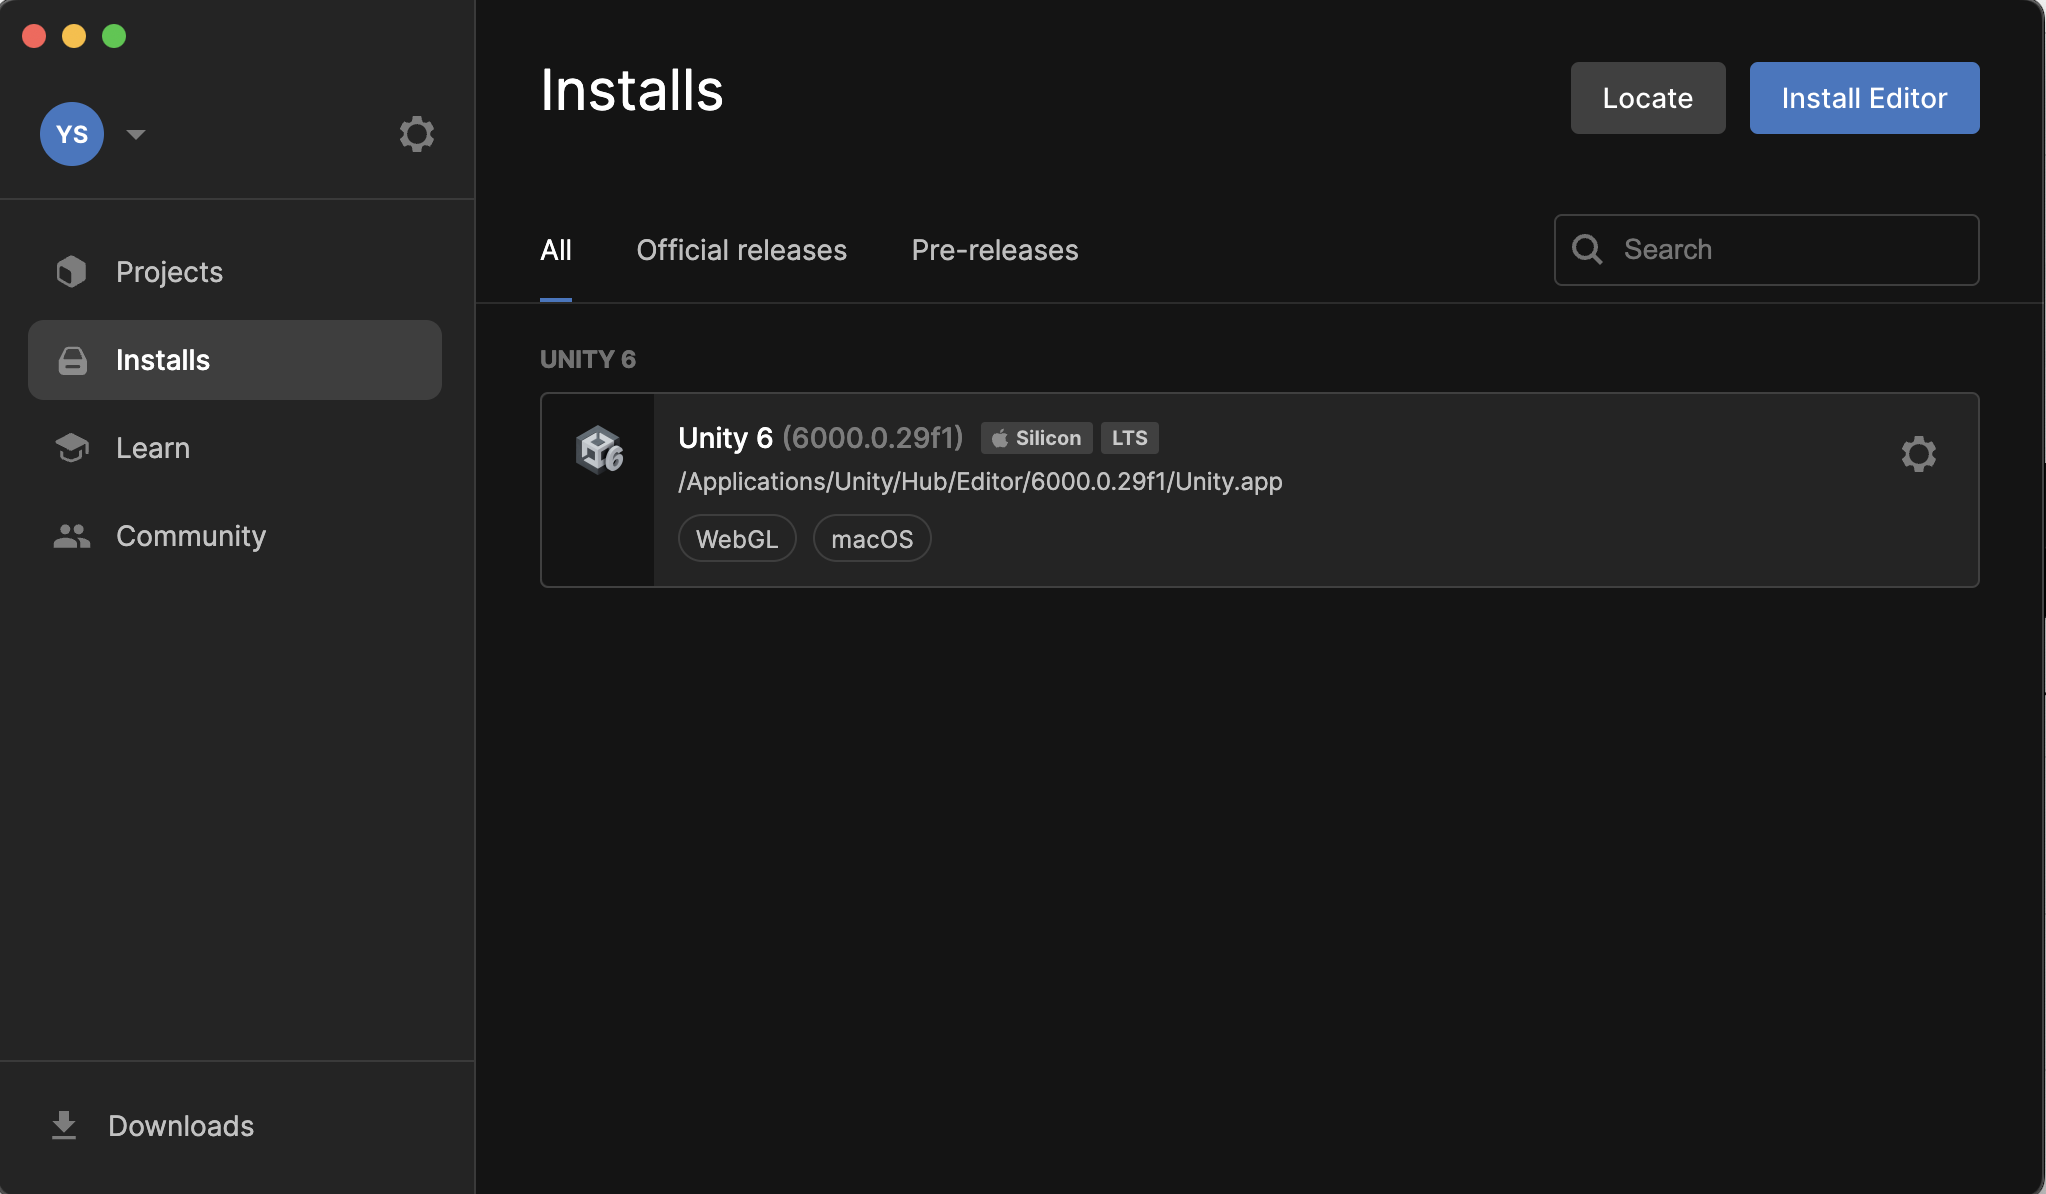The image size is (2046, 1194).
Task: Close the Unity Hub window
Action: point(34,36)
